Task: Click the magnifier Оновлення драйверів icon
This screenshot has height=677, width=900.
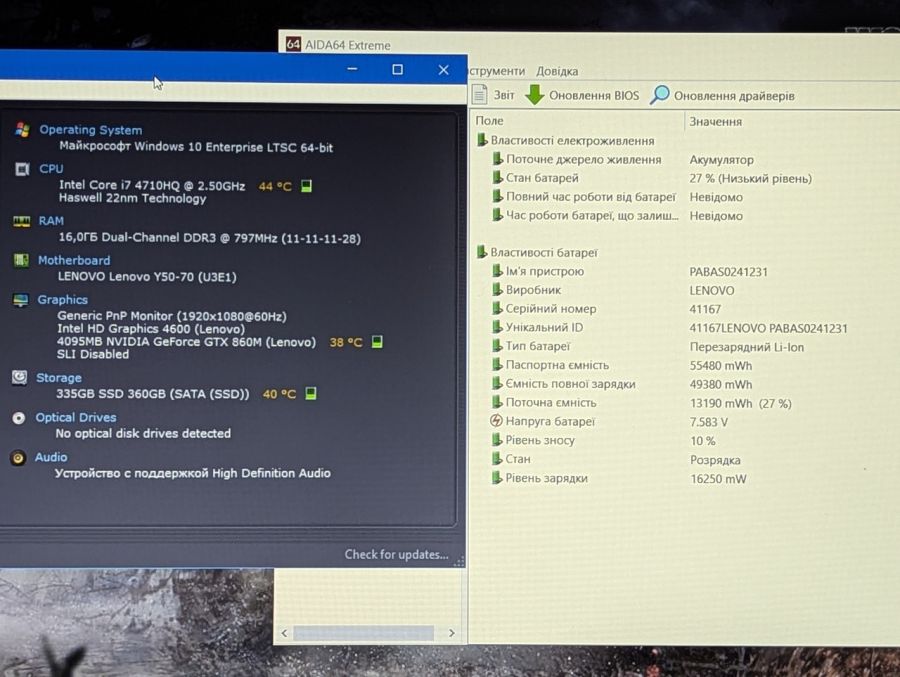Action: coord(660,95)
